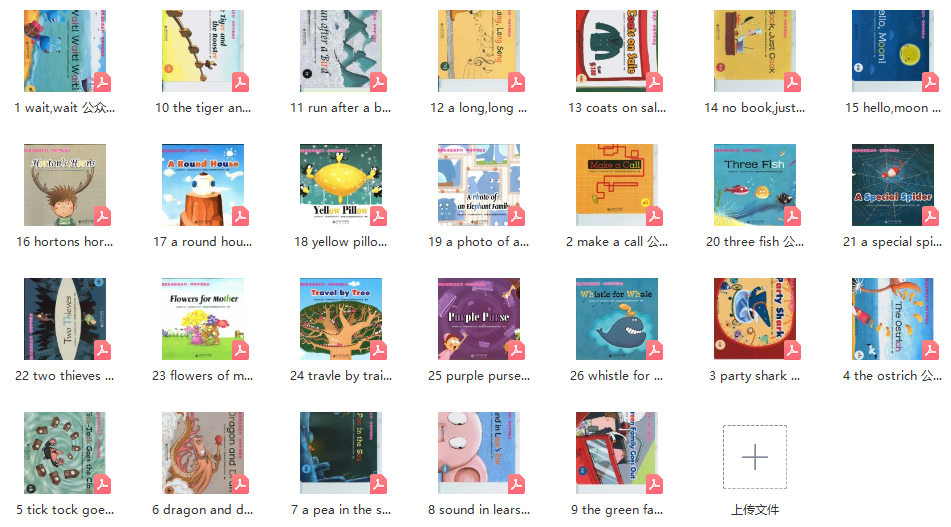
Task: Open the 'Yellow Pillow' book icon
Action: click(341, 185)
